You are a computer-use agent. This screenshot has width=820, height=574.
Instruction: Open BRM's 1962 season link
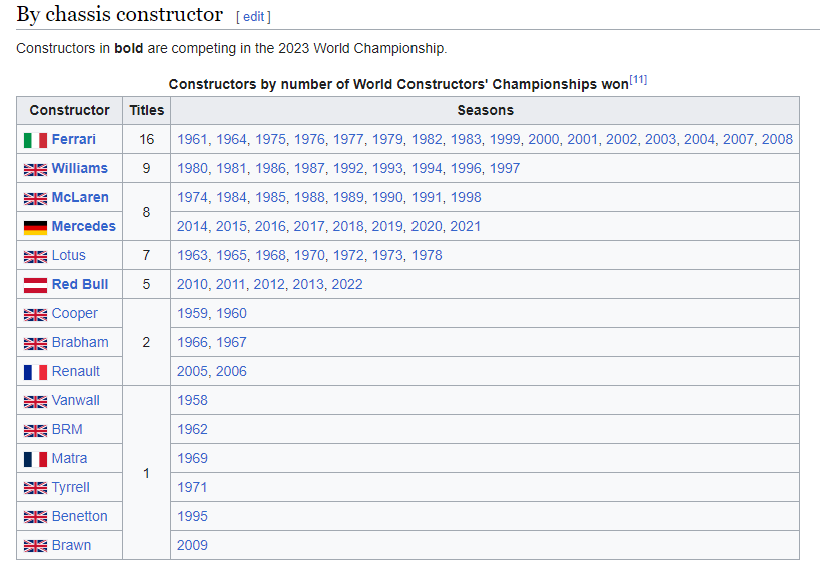tap(192, 430)
